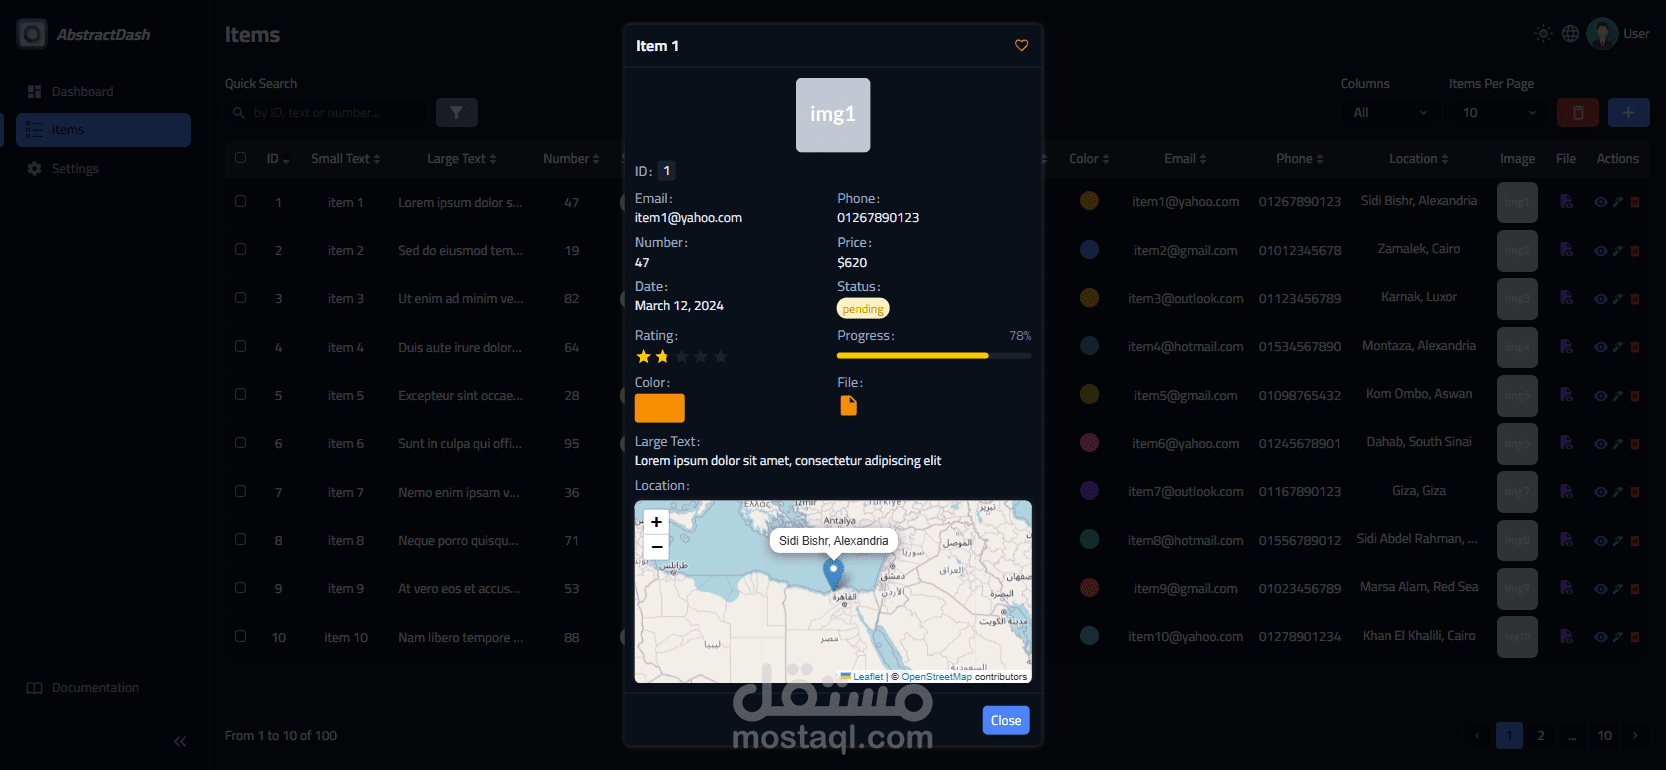The image size is (1666, 770).
Task: Click the second rating star in dialog
Action: coord(662,356)
